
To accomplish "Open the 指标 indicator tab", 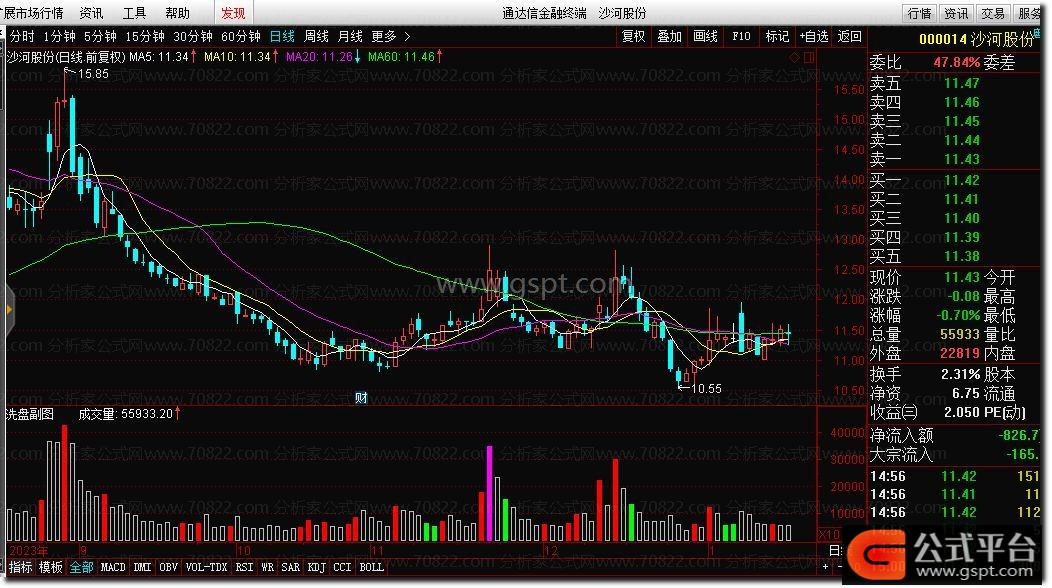I will [x=20, y=567].
